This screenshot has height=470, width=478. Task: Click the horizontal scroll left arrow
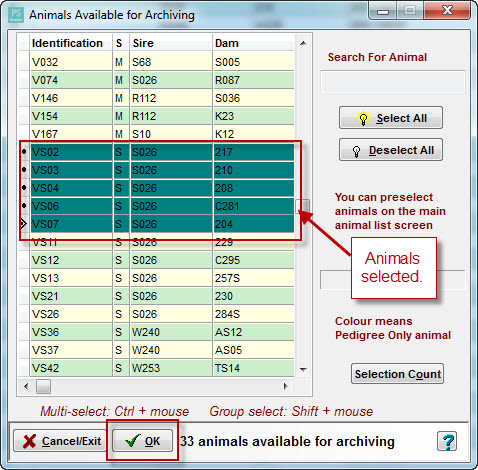[x=26, y=386]
